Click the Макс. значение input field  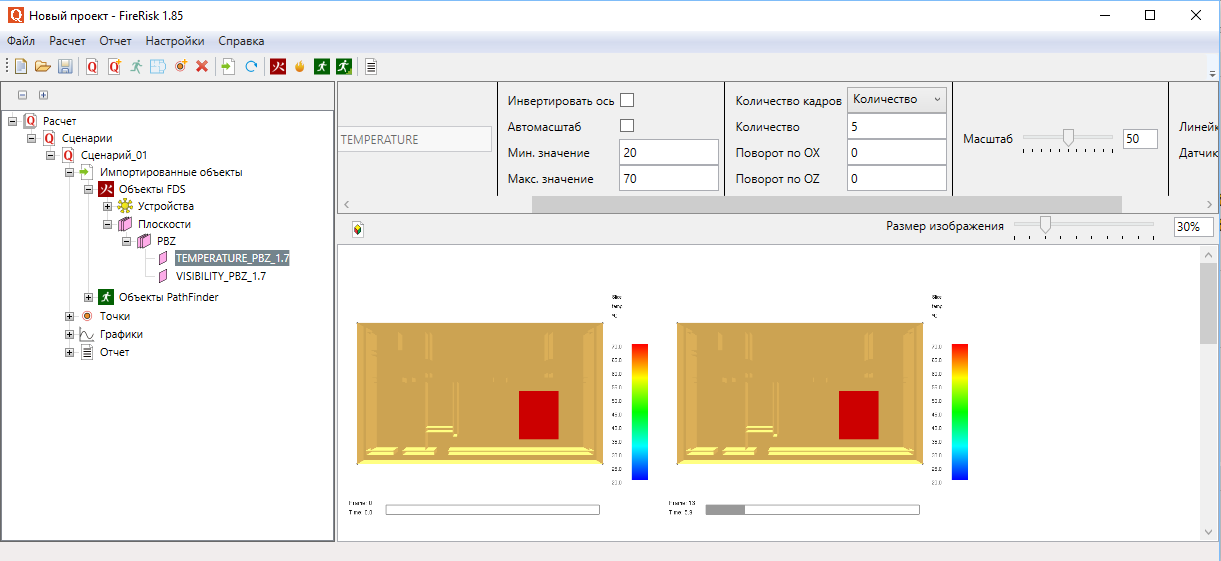coord(668,179)
